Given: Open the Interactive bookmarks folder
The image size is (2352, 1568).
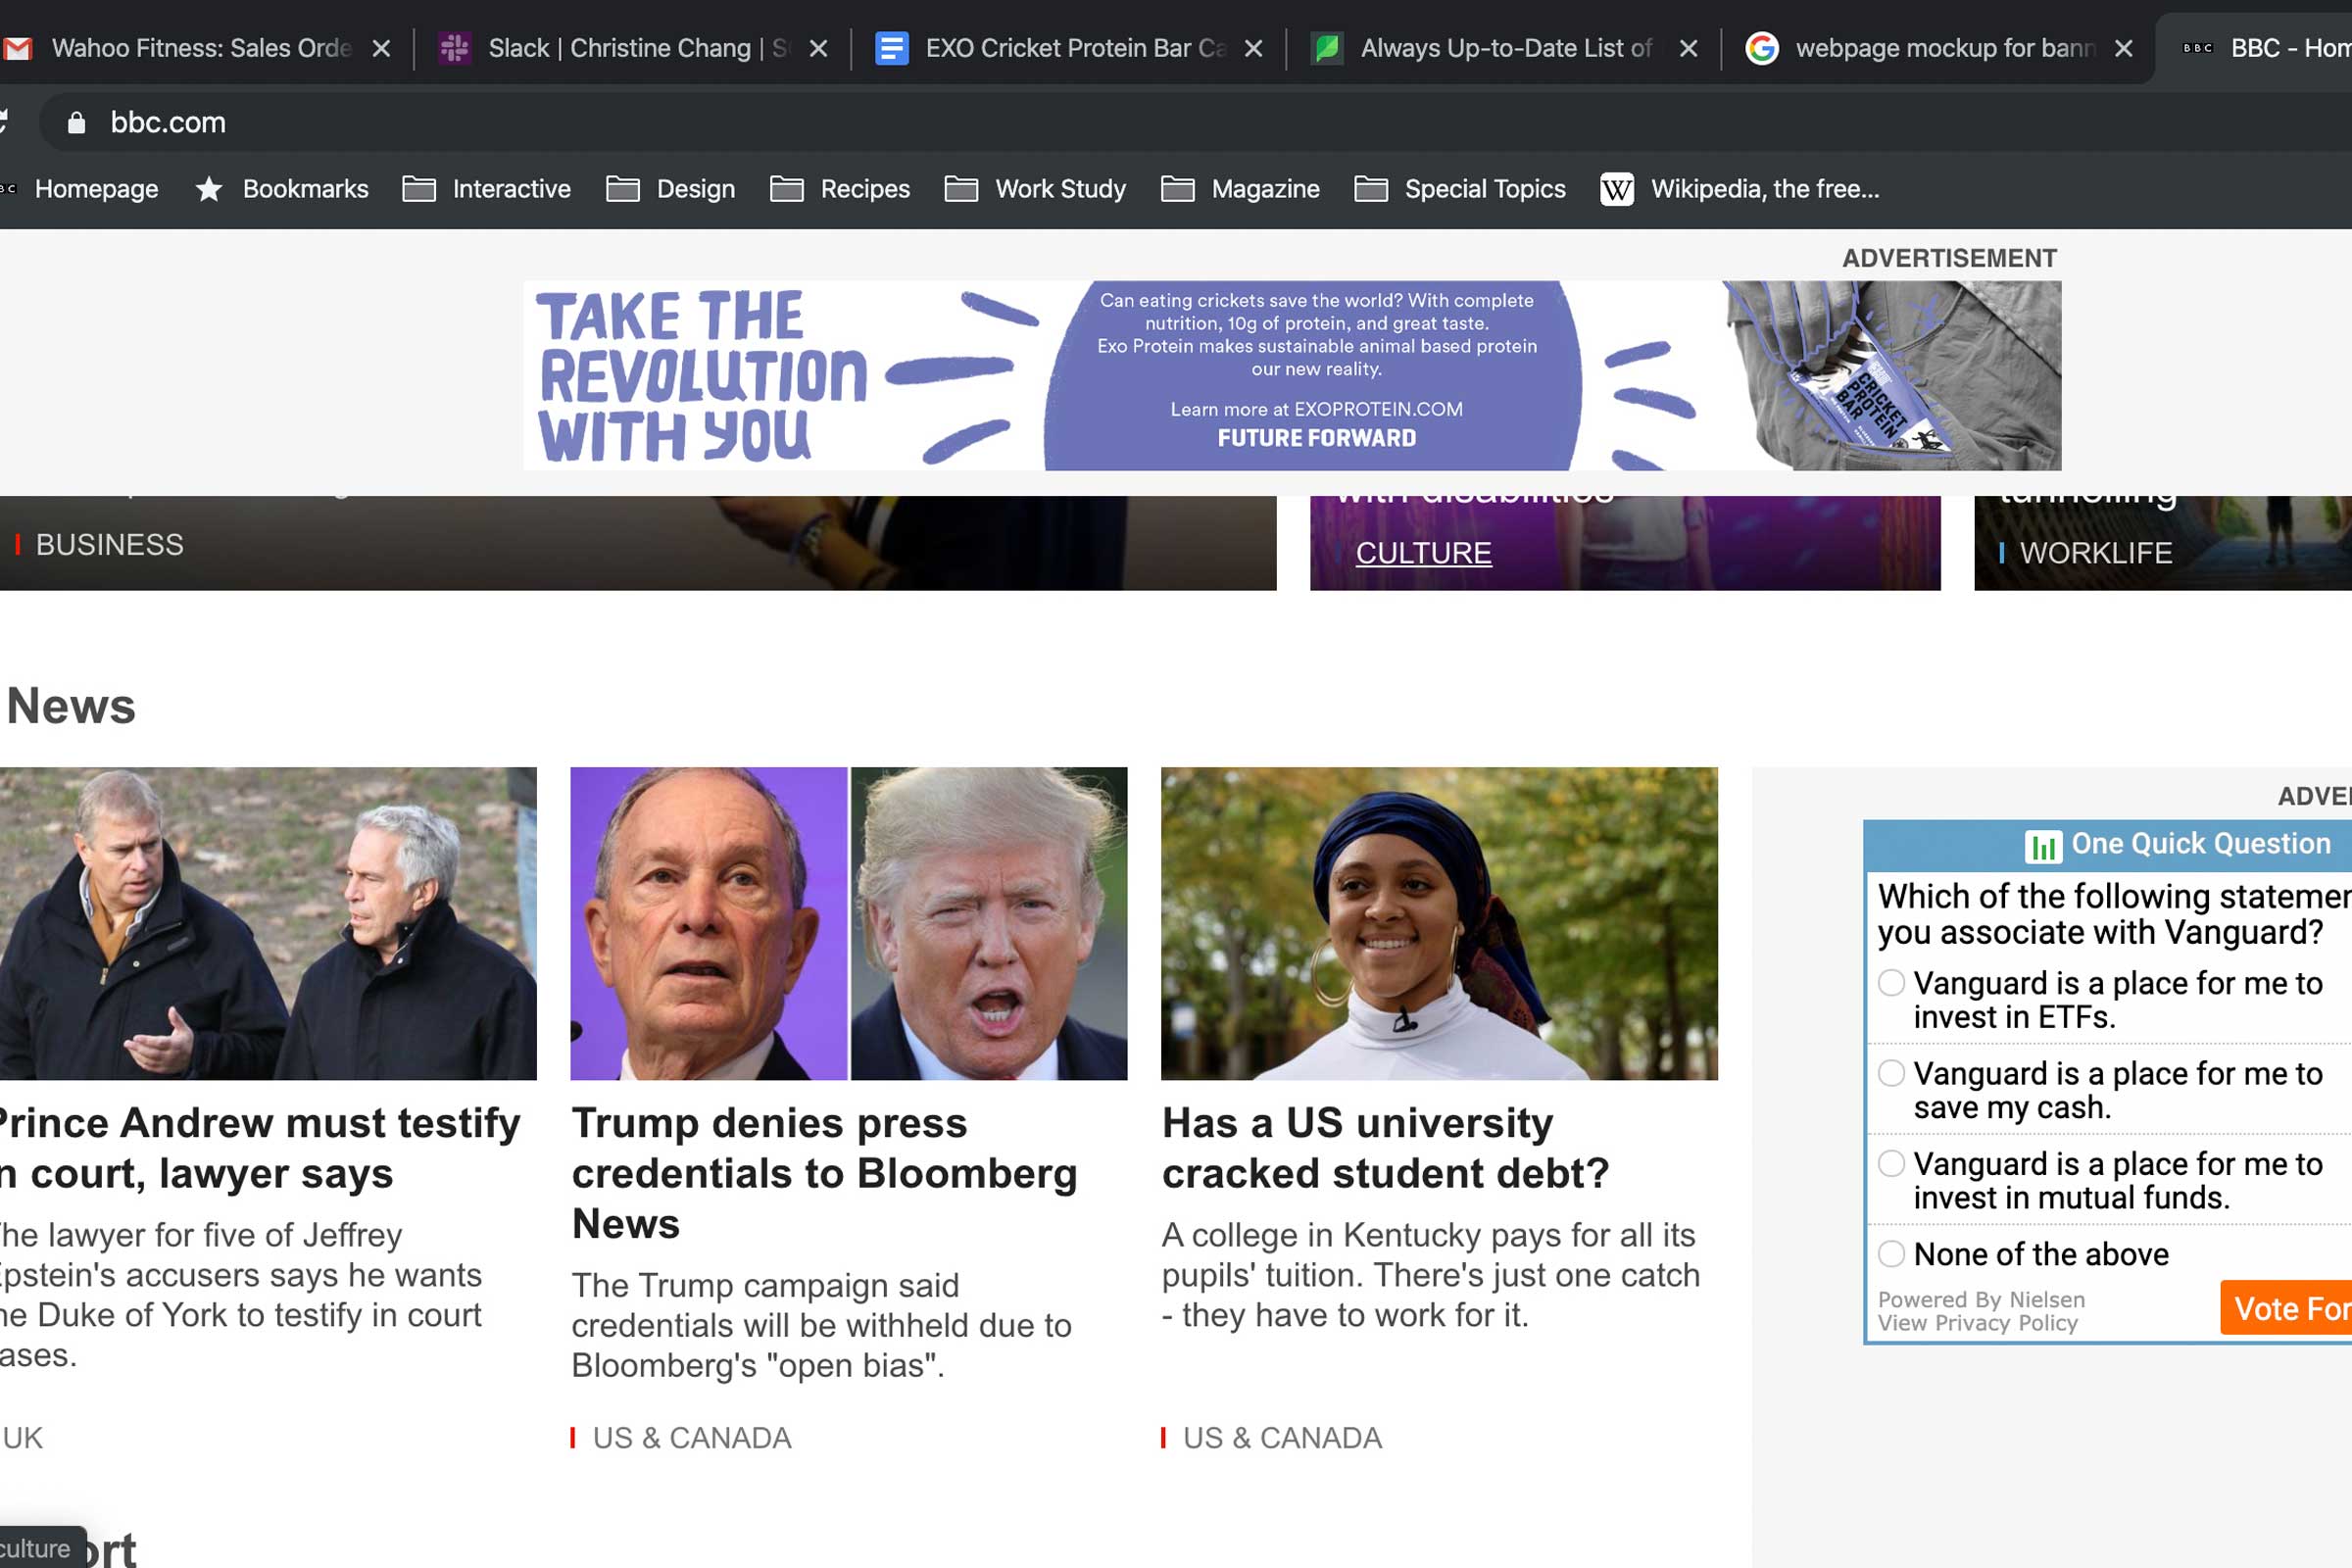Looking at the screenshot, I should (487, 189).
